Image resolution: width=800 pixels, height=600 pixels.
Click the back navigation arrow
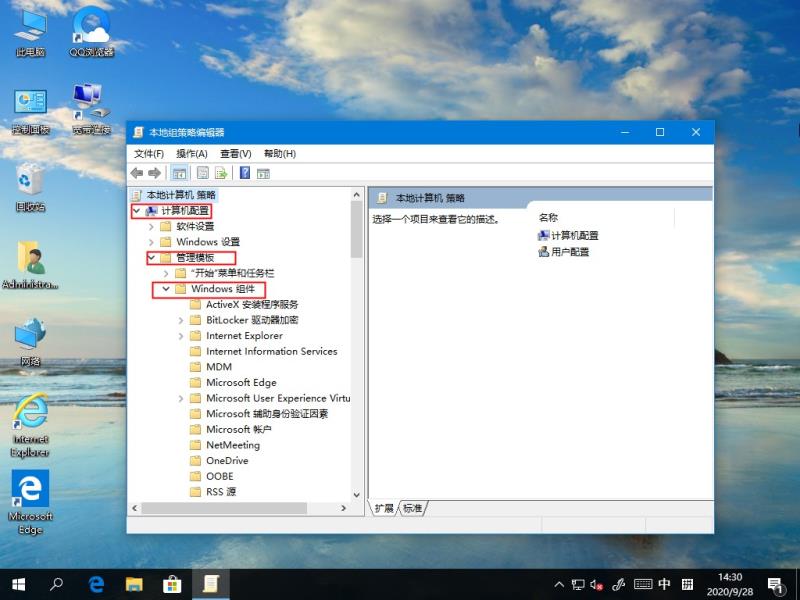(x=137, y=172)
